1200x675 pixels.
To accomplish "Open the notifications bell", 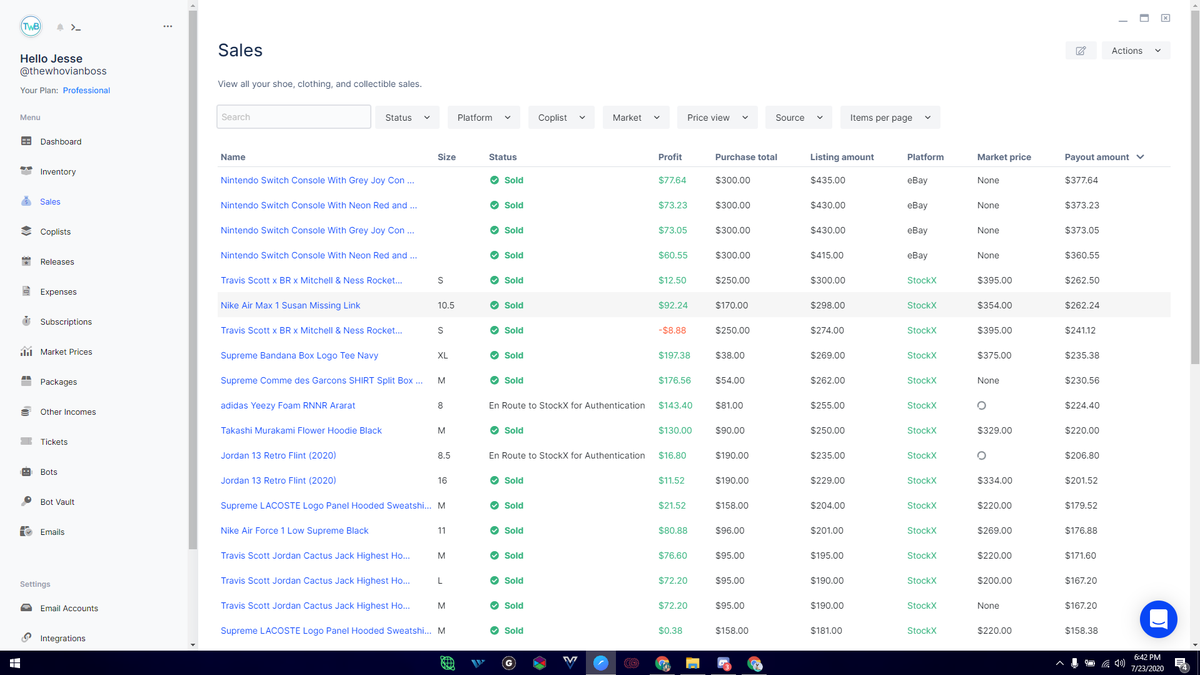I will coord(61,27).
